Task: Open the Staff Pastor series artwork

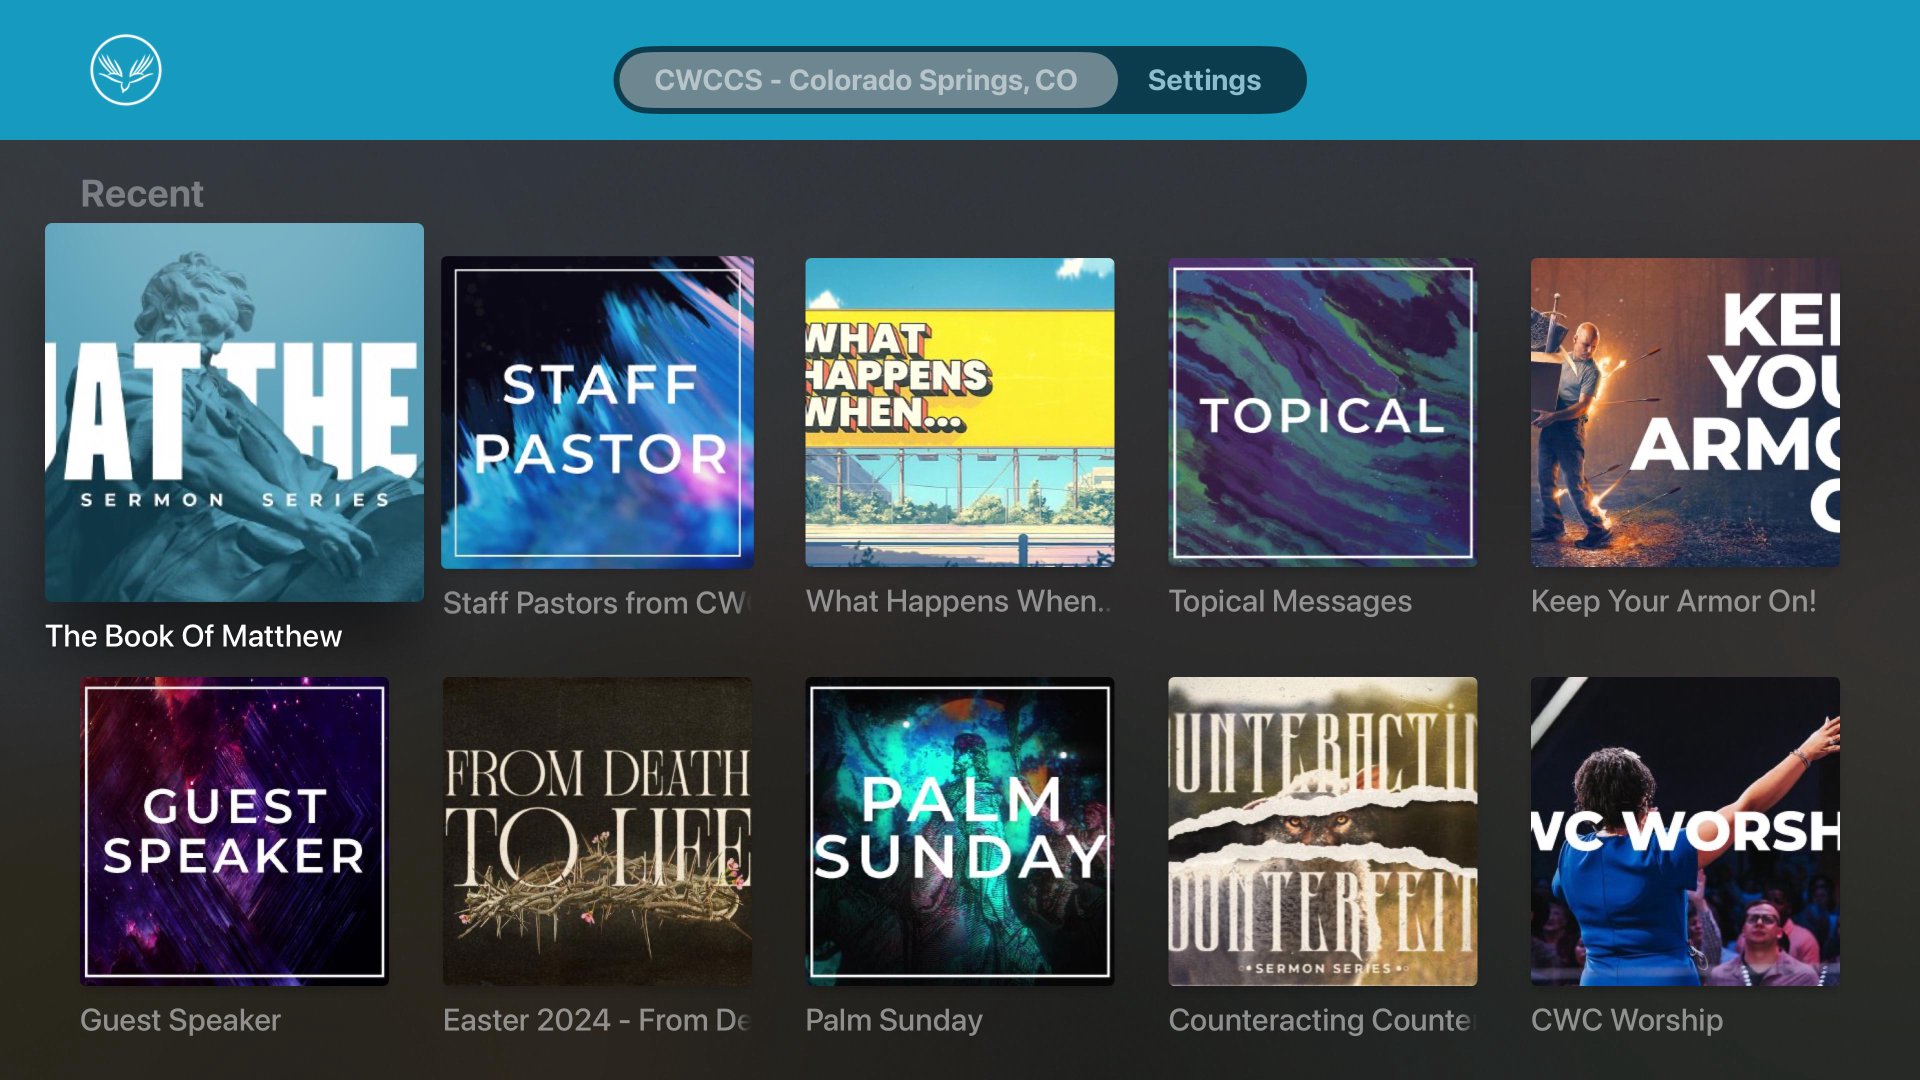Action: tap(597, 412)
